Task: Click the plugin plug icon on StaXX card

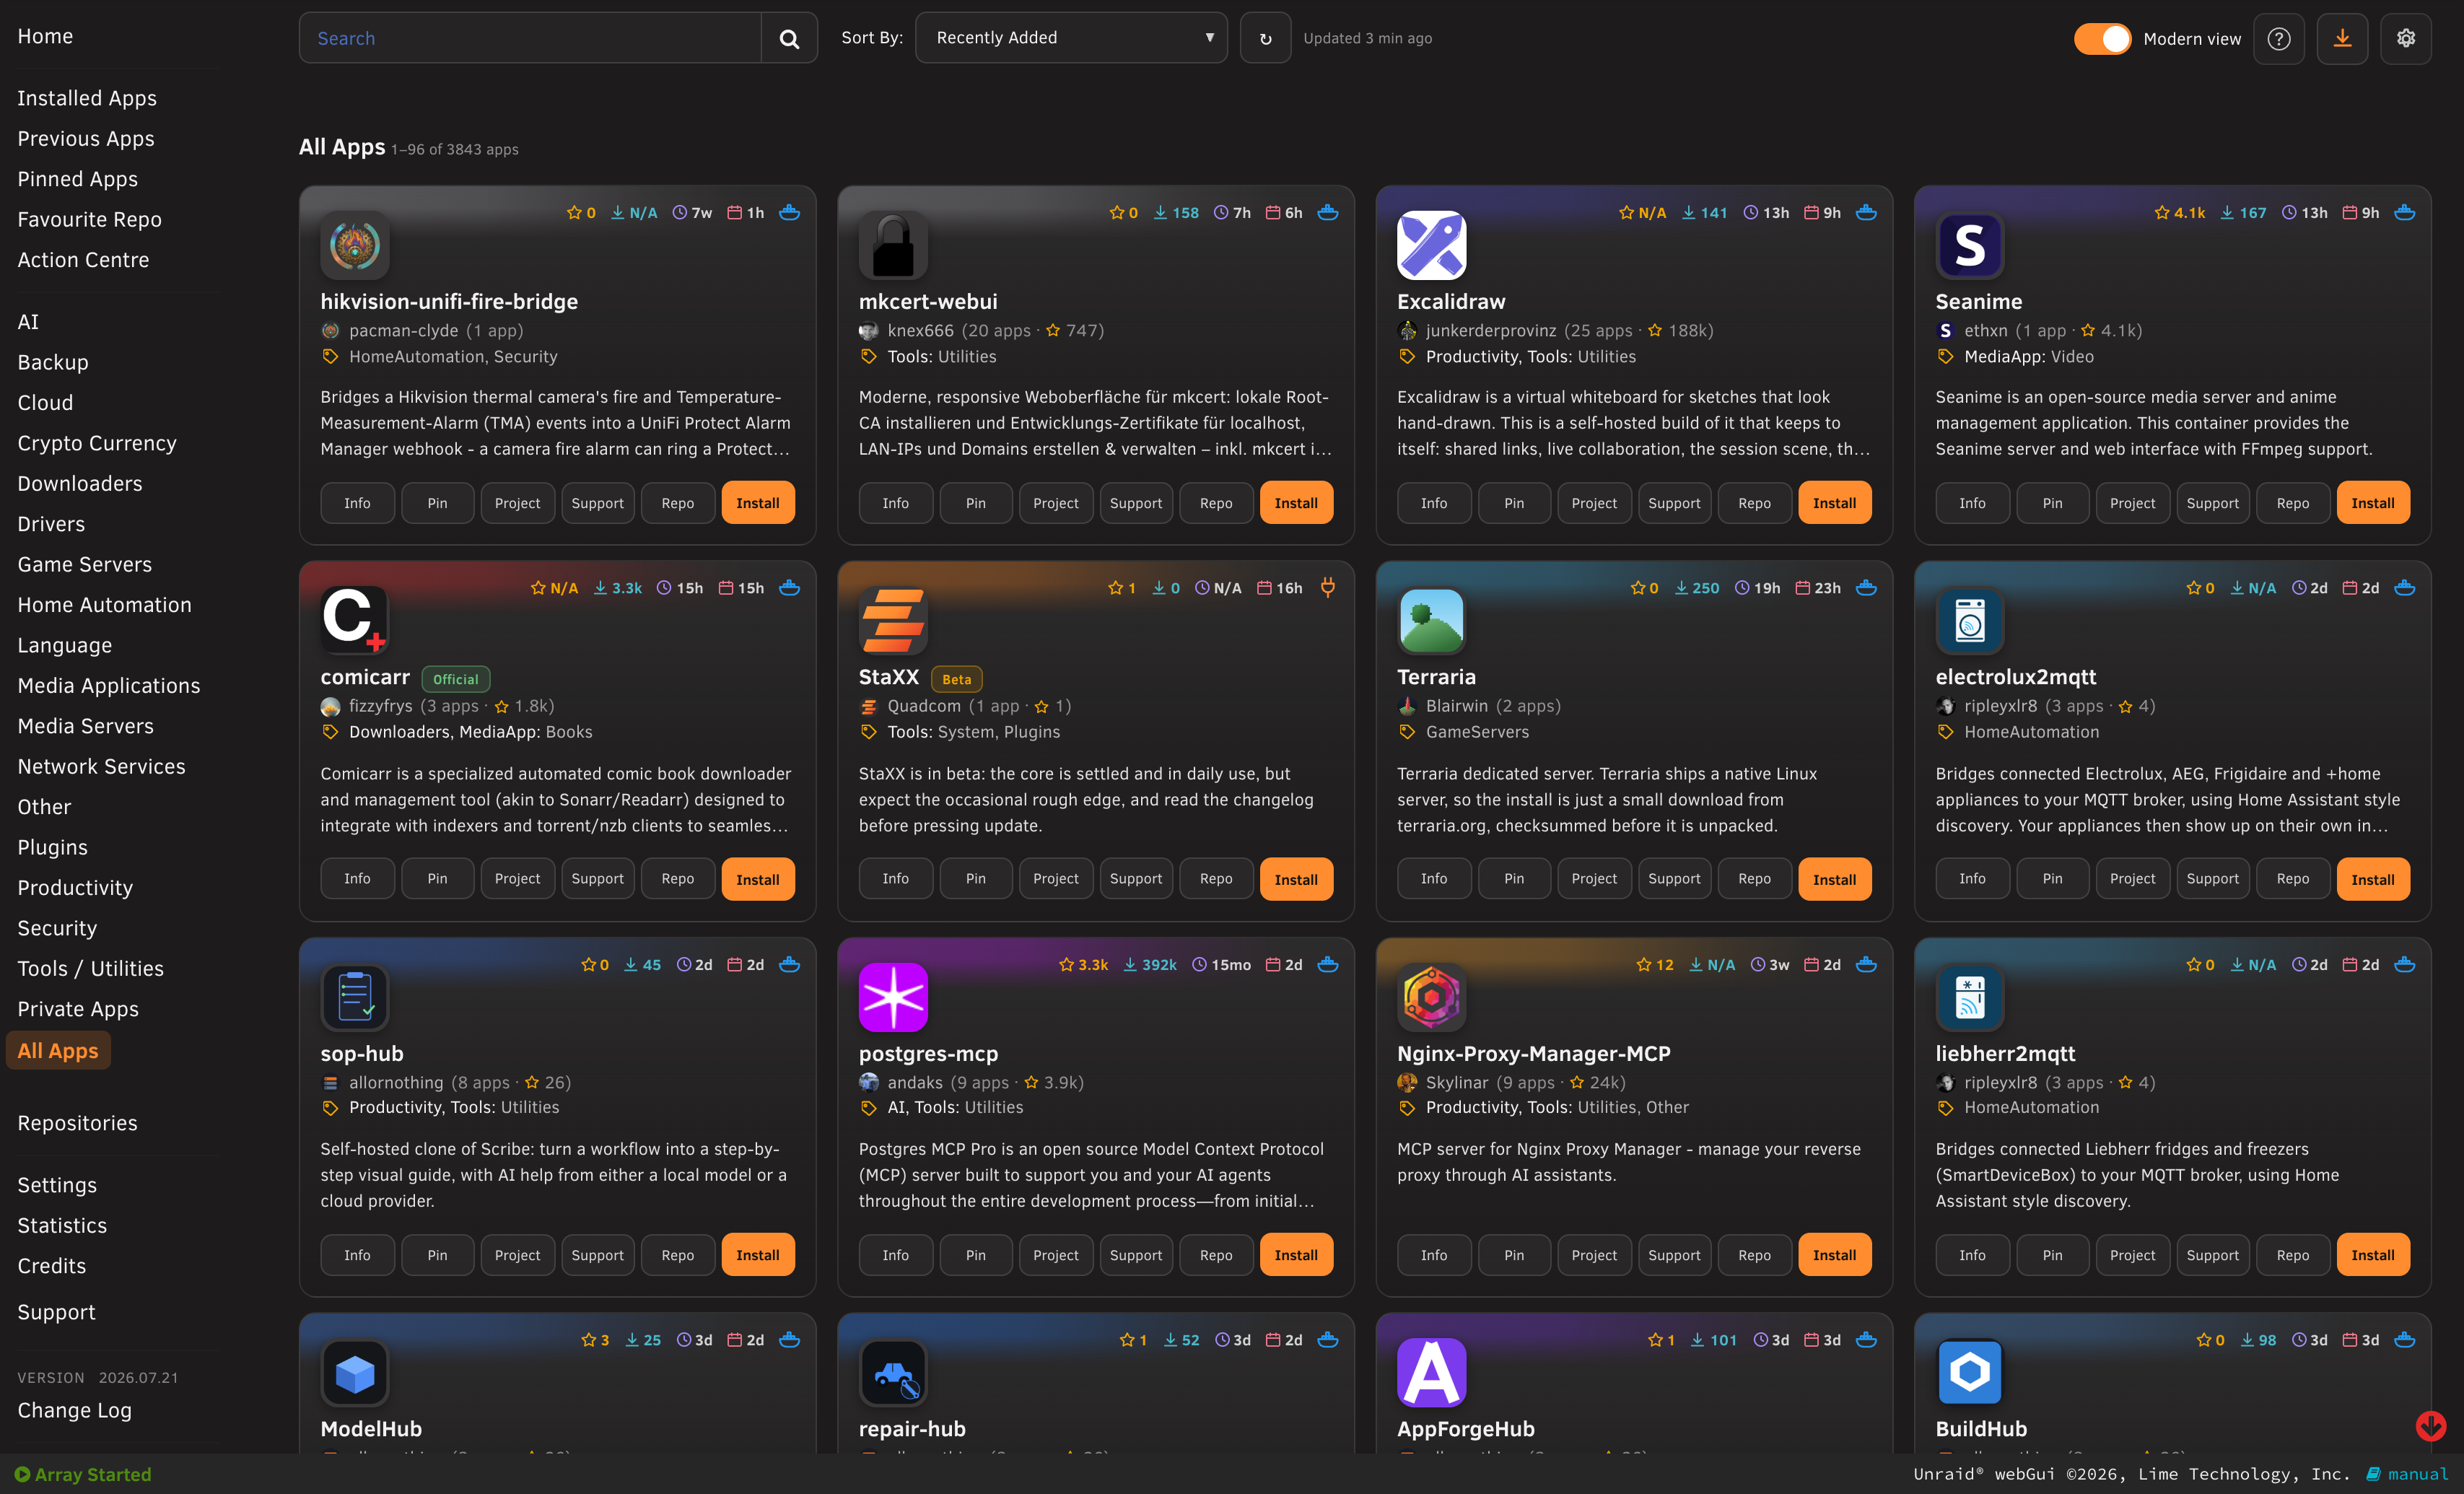Action: tap(1328, 587)
